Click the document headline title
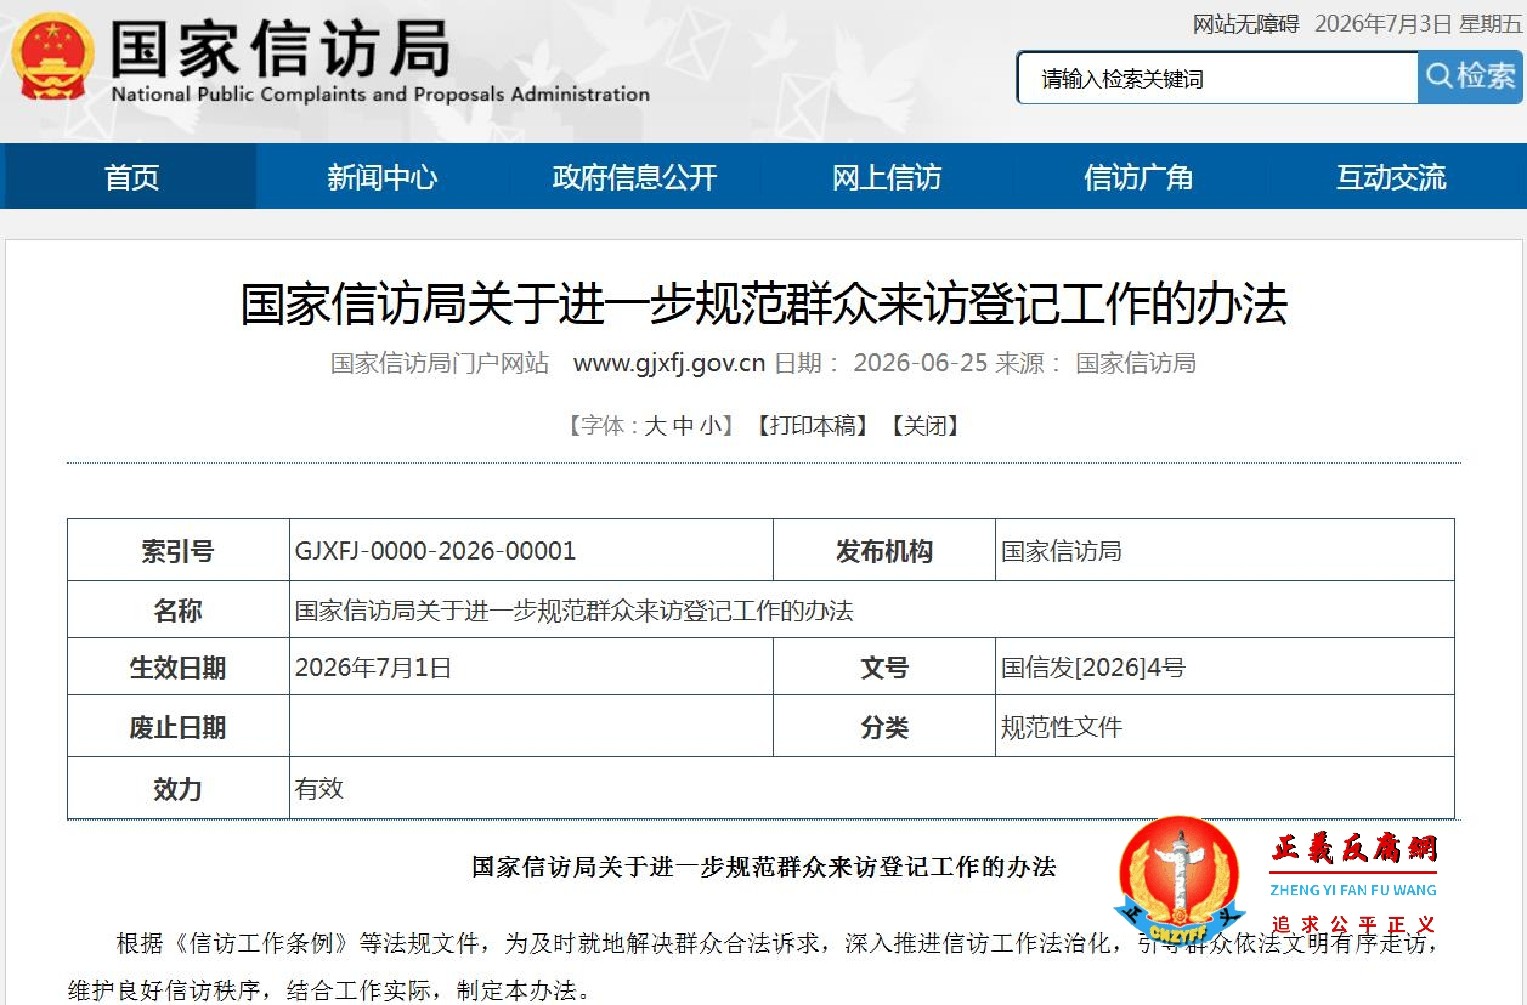The height and width of the screenshot is (1005, 1527). pos(764,304)
